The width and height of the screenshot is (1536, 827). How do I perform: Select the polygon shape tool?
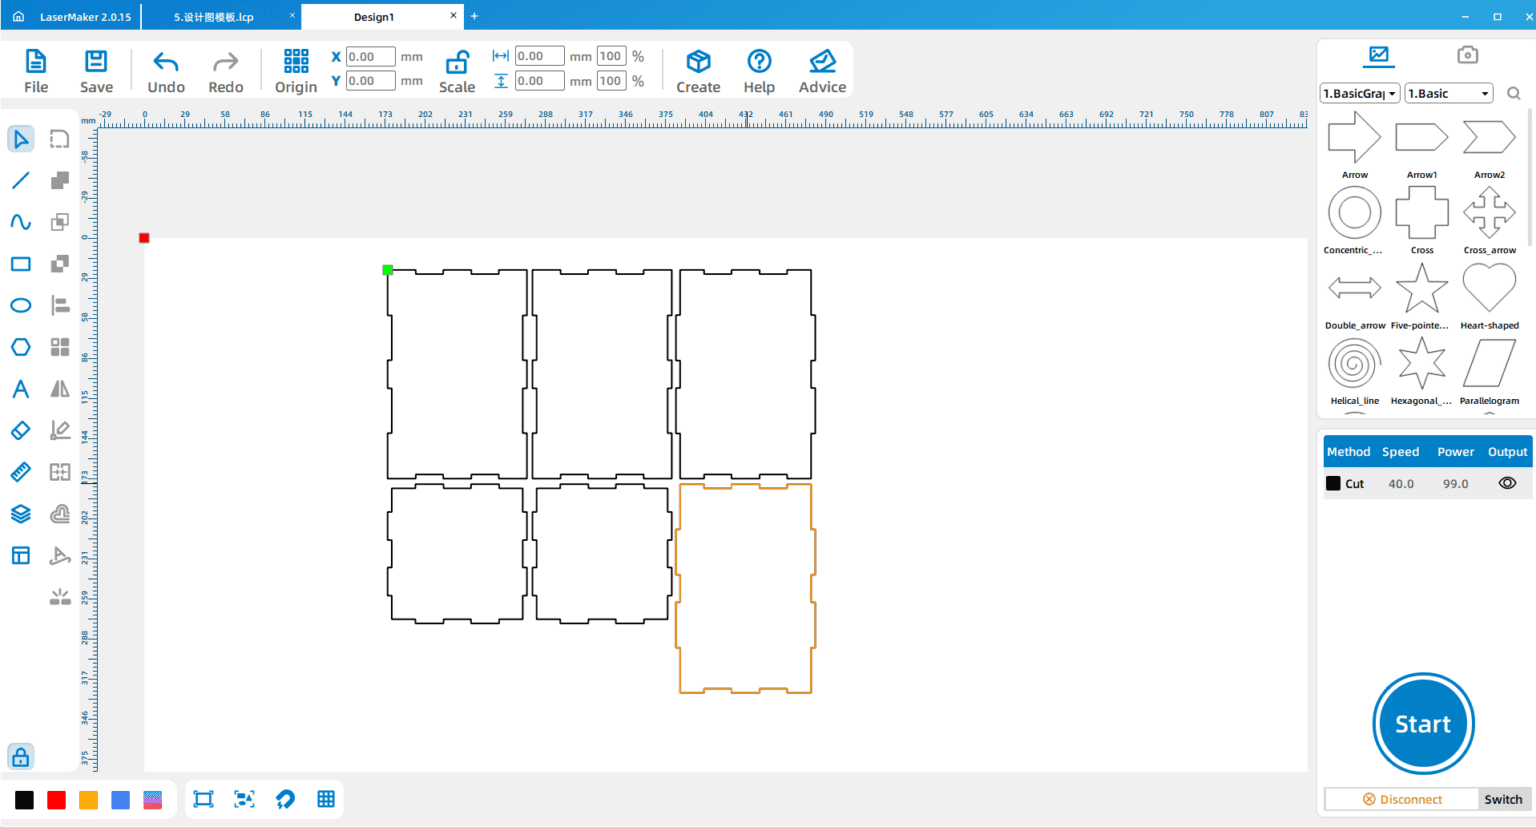[21, 347]
